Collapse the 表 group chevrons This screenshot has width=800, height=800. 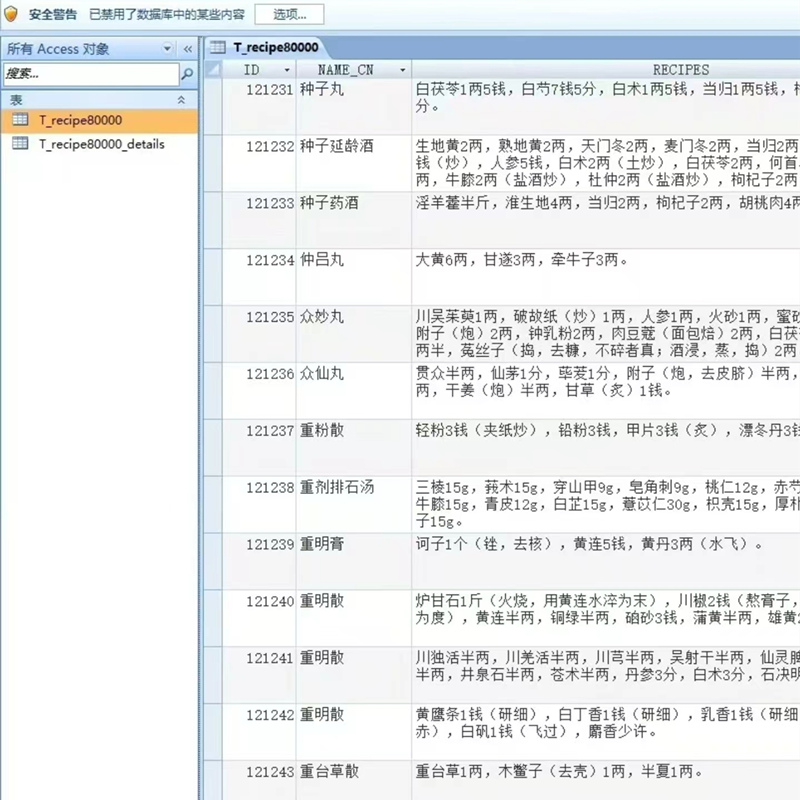tap(181, 100)
